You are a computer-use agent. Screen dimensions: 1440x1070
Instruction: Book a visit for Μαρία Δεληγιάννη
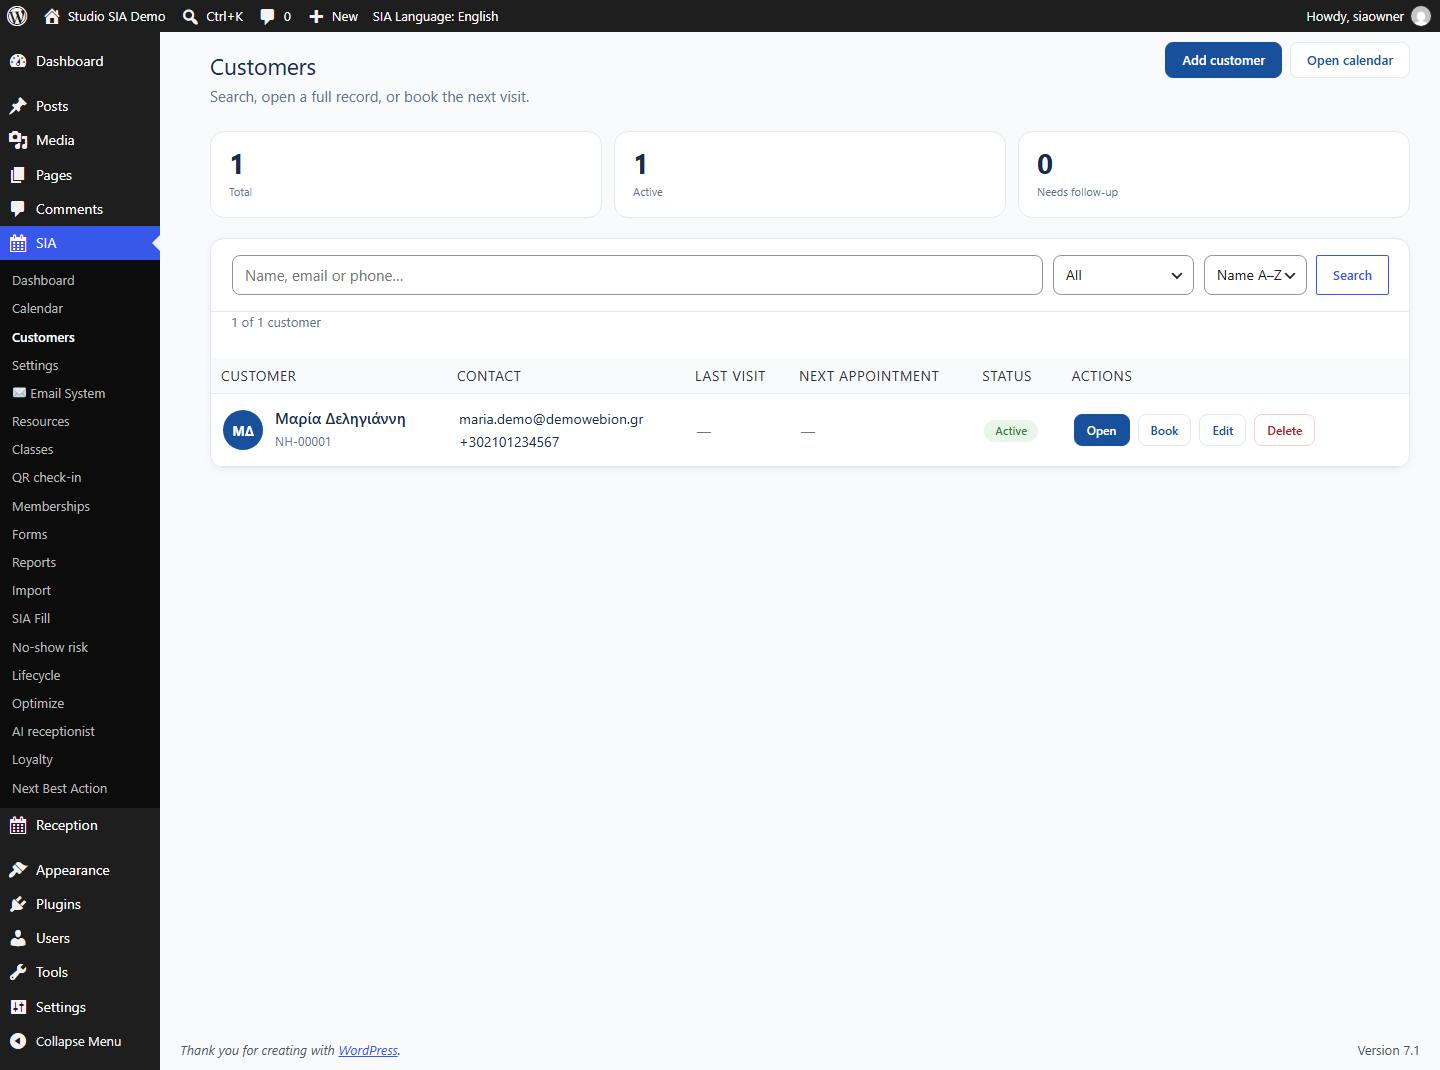point(1164,430)
